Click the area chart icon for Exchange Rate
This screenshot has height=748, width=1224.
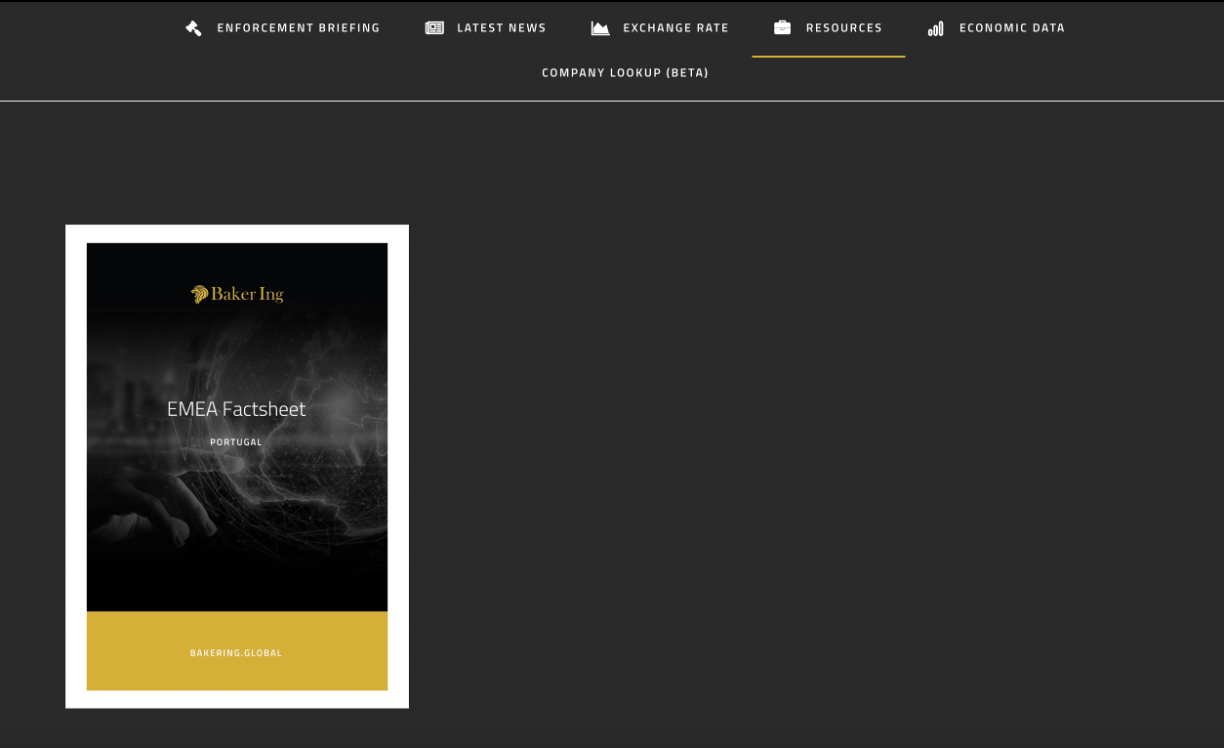click(x=600, y=28)
